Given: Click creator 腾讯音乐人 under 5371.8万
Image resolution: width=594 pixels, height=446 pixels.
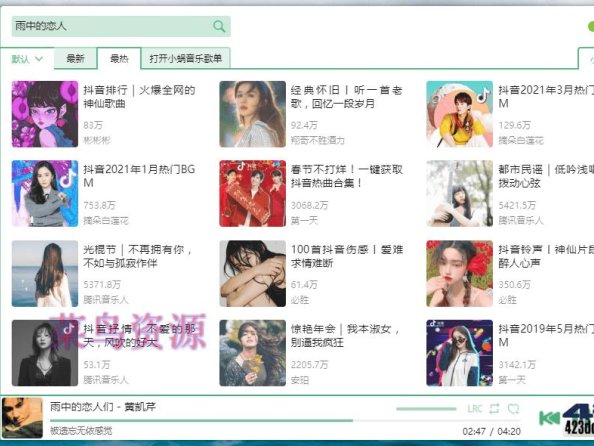Looking at the screenshot, I should [x=106, y=300].
